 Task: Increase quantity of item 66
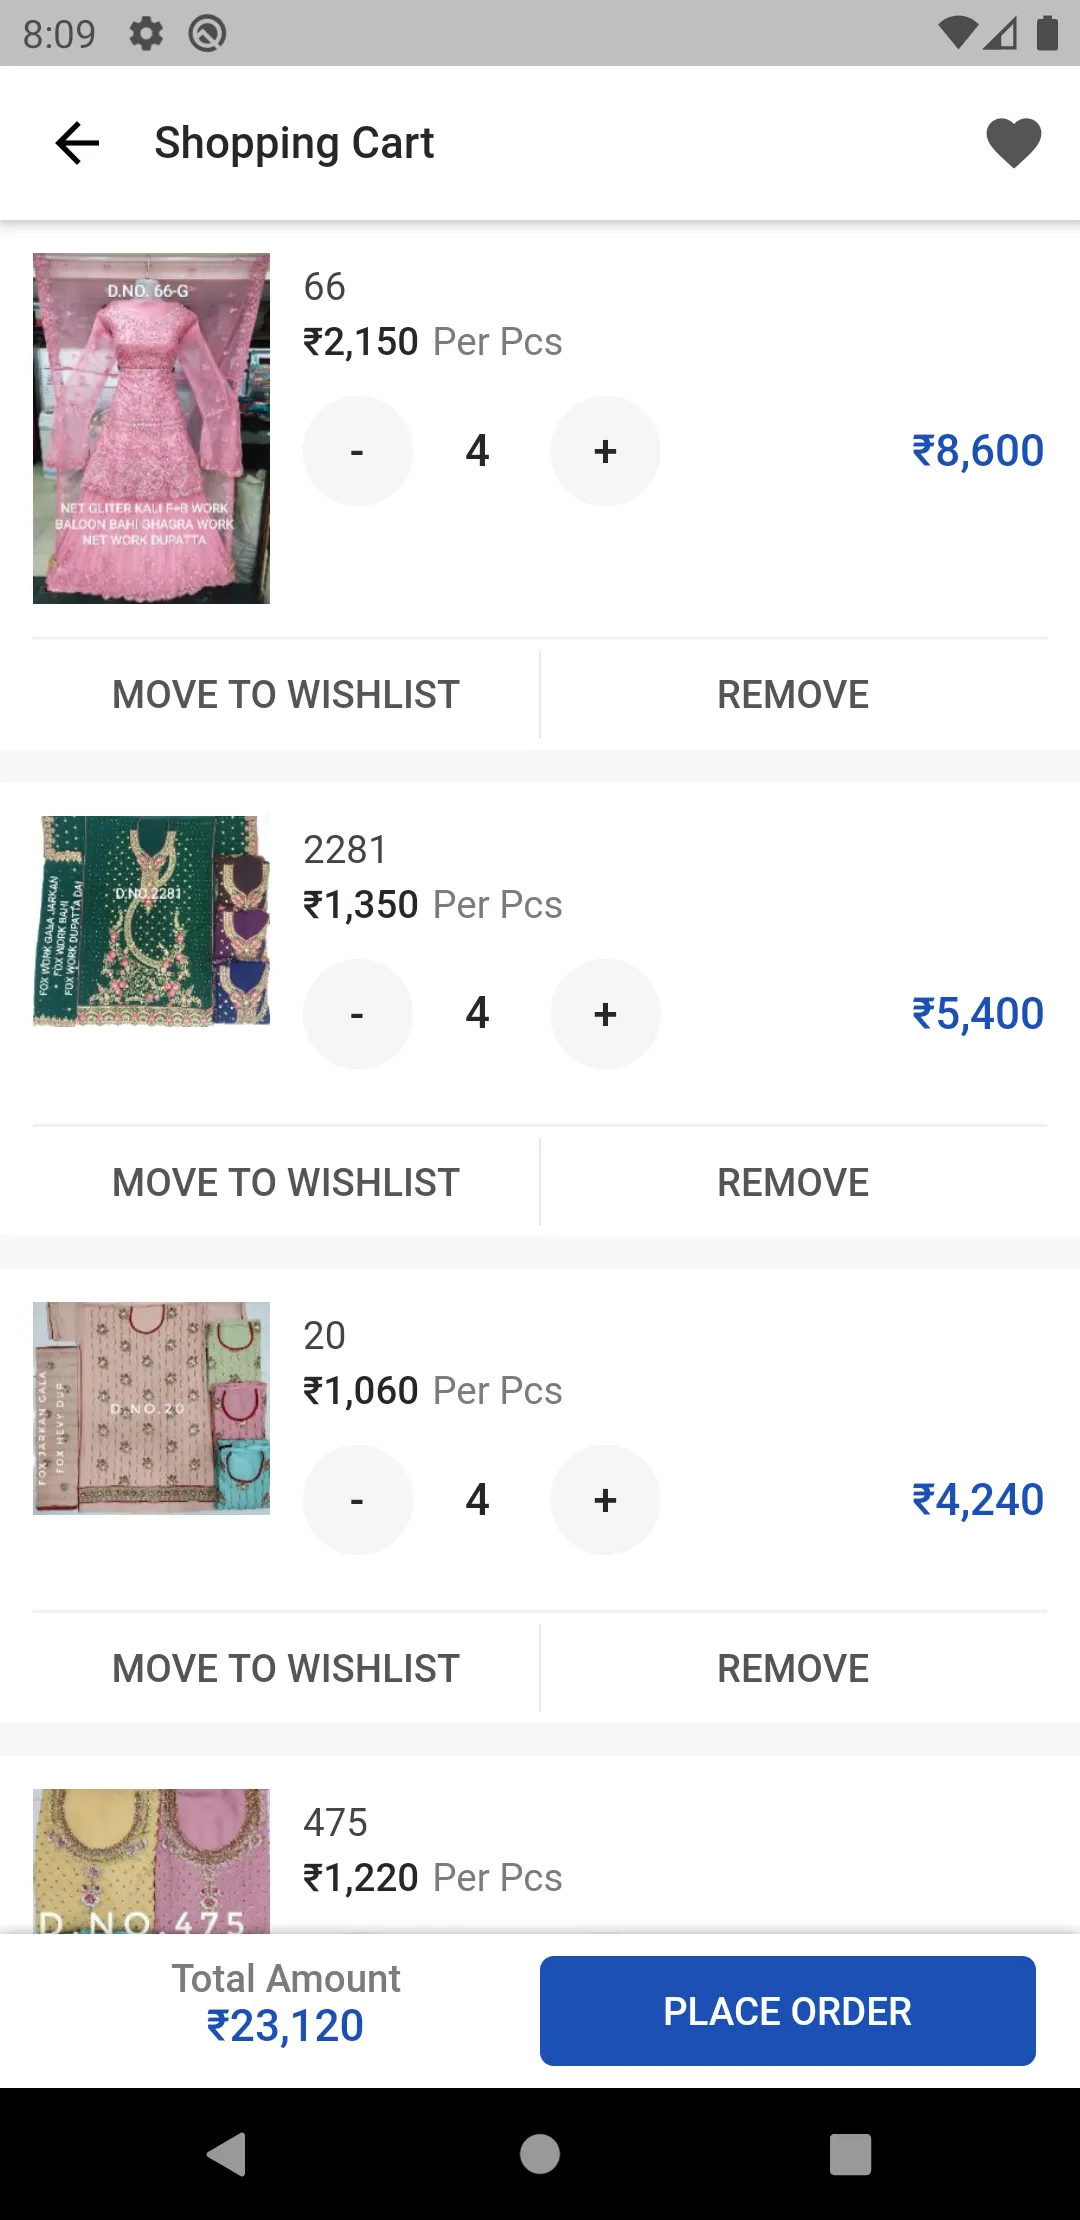tap(605, 451)
